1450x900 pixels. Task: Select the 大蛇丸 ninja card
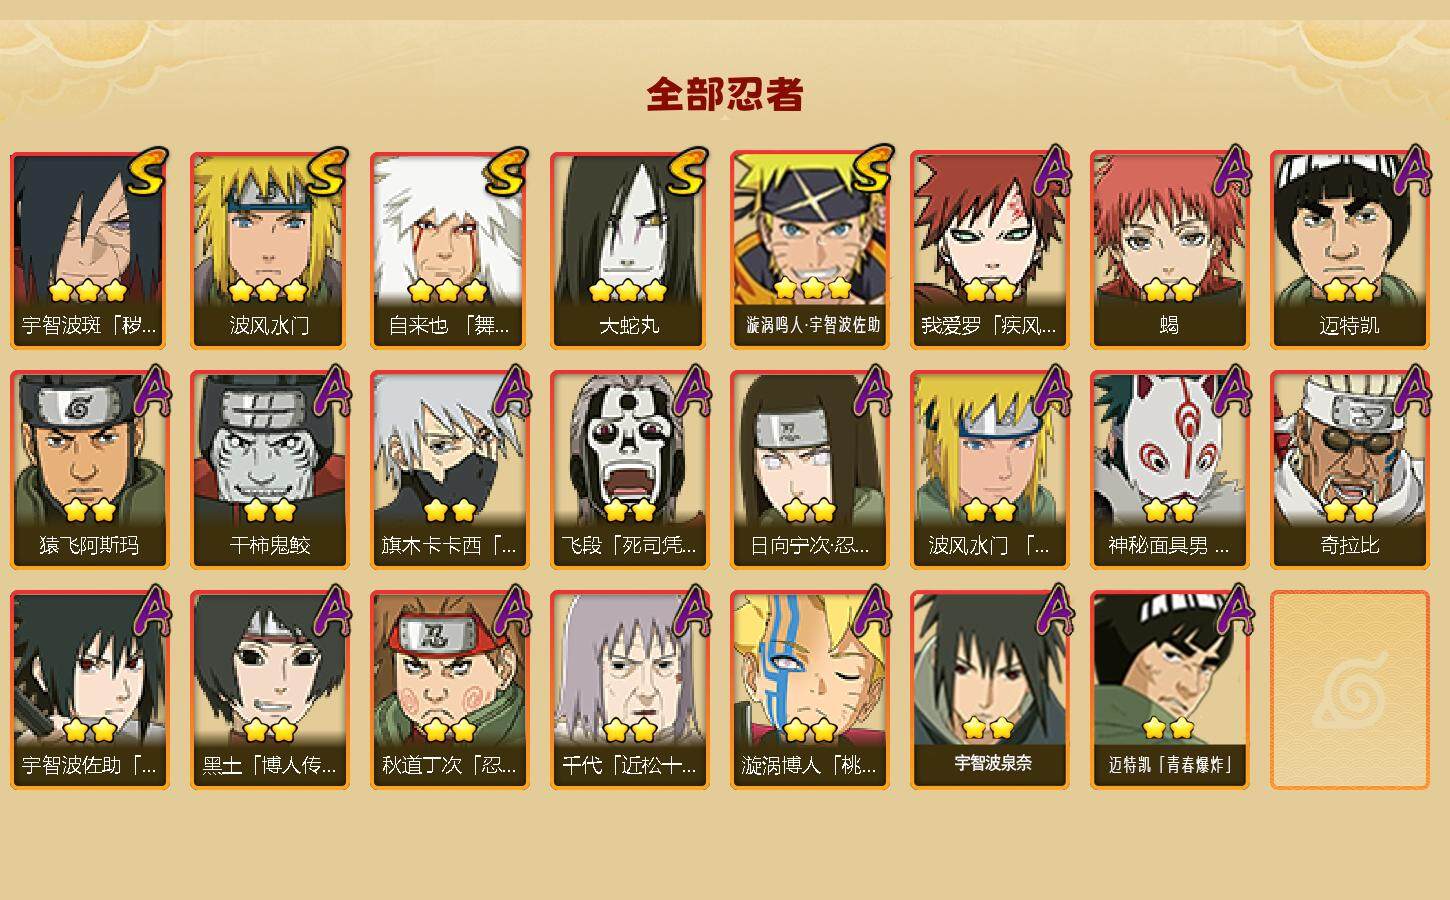(x=630, y=250)
